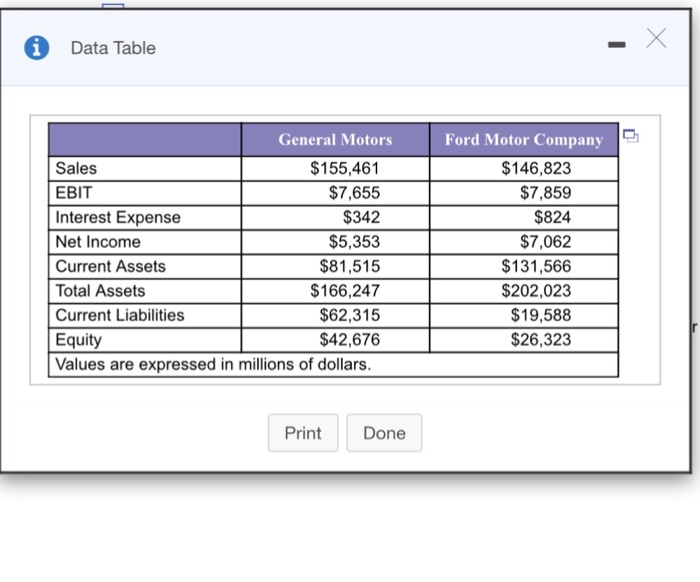Screen dimensions: 700x582
Task: Select Ford current liabilities $19,588
Action: (x=541, y=315)
